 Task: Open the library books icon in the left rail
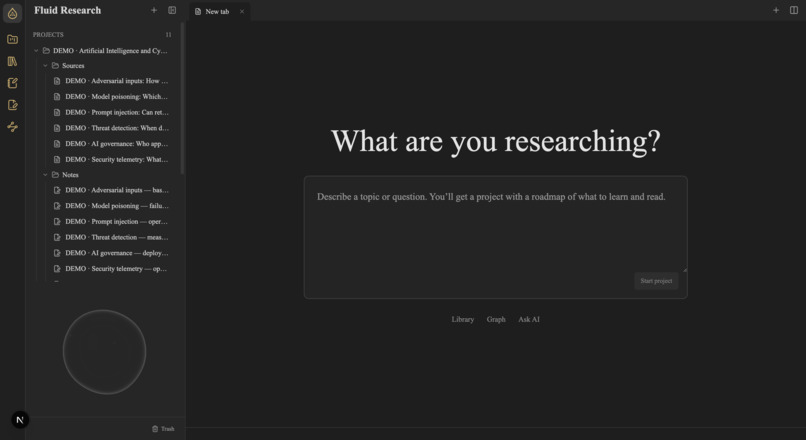[12, 62]
